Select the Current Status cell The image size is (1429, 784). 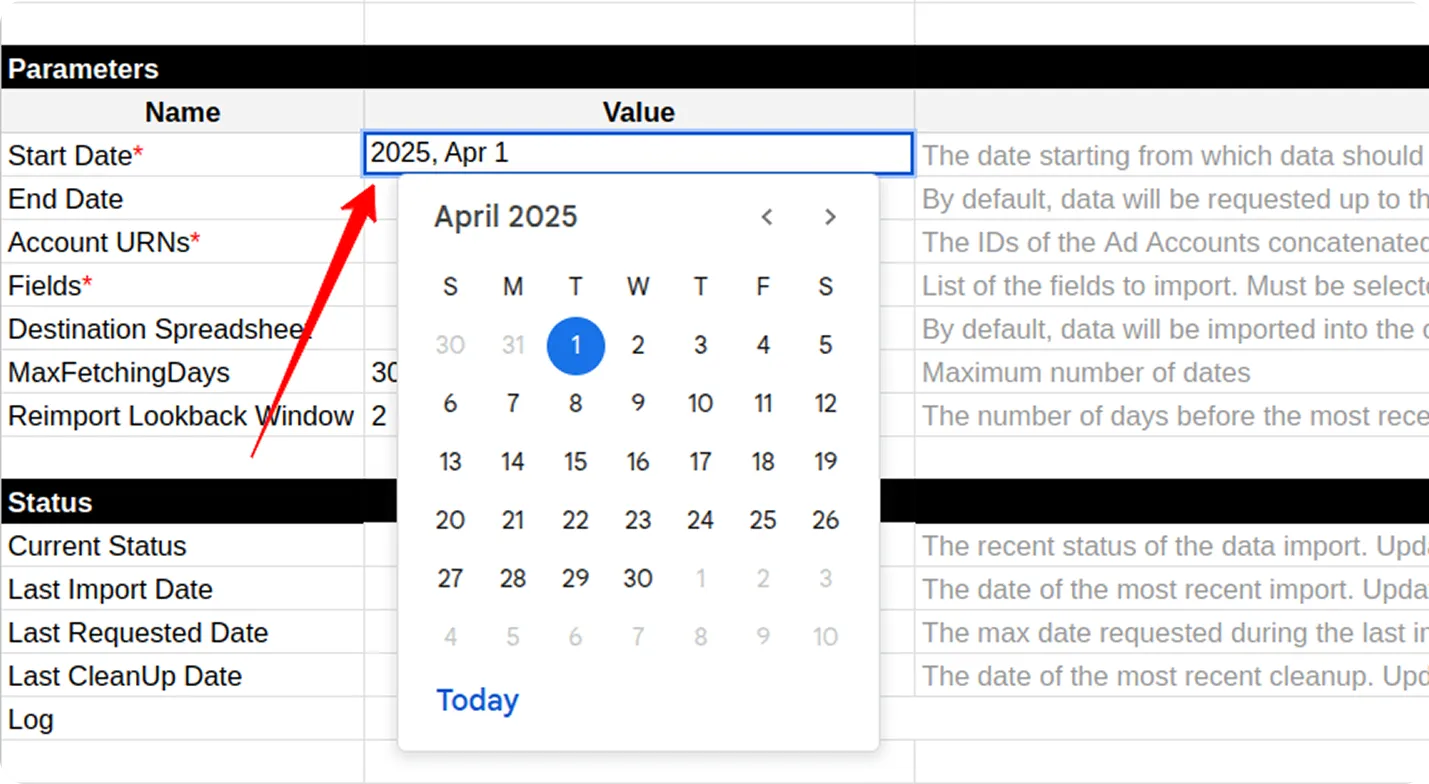pyautogui.click(x=183, y=546)
